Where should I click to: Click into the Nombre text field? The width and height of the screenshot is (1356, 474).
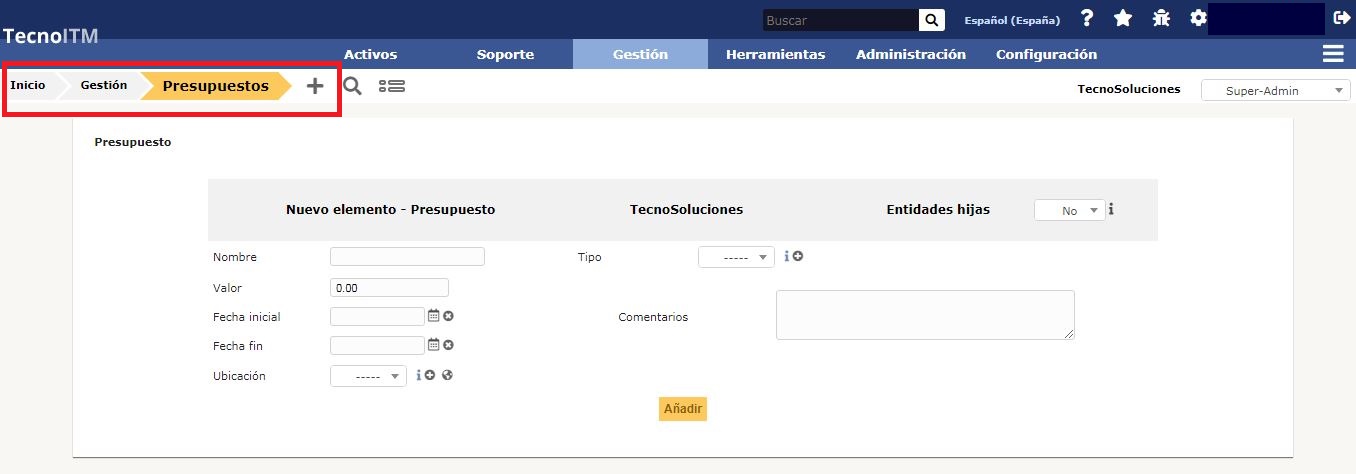(x=407, y=257)
